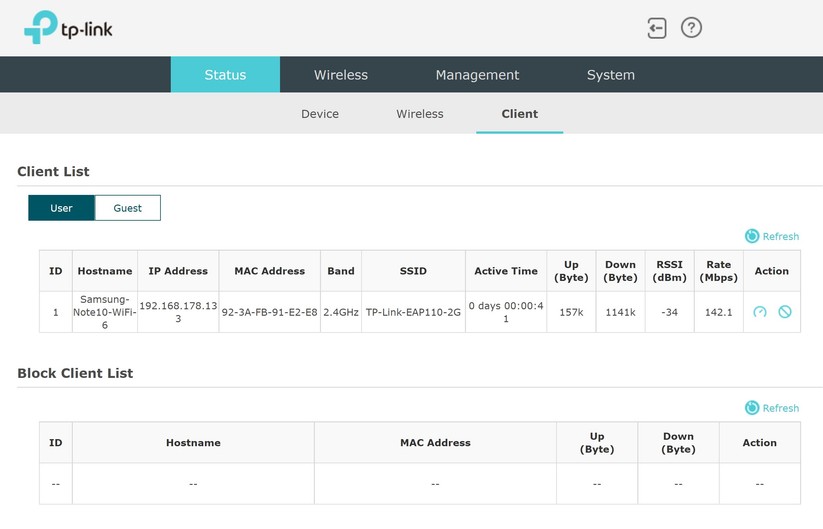Click the tp-link logo

[68, 27]
